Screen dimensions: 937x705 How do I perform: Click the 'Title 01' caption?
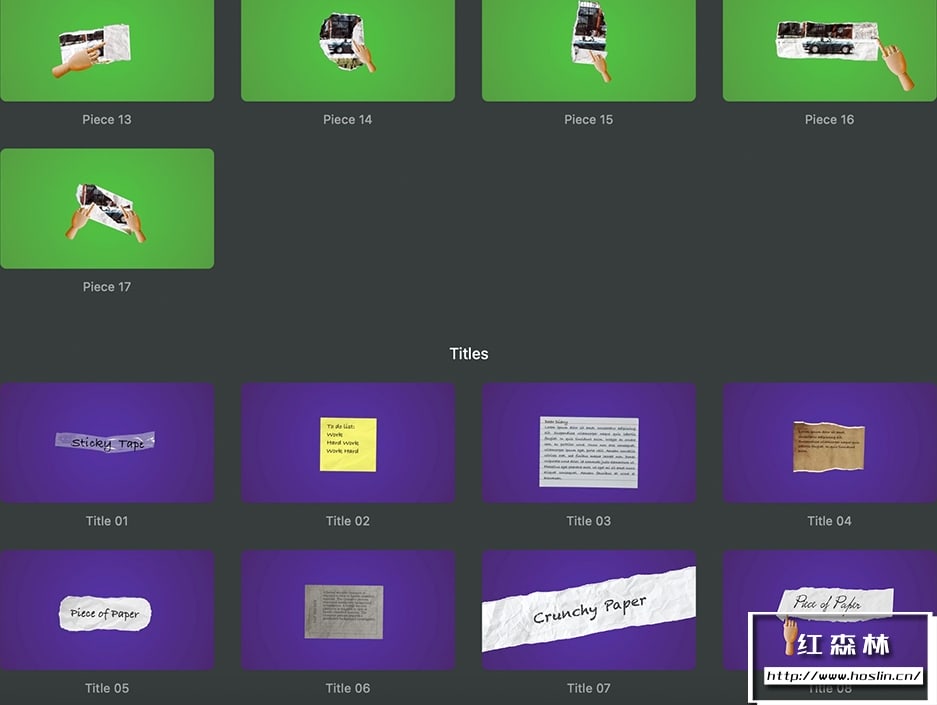107,521
